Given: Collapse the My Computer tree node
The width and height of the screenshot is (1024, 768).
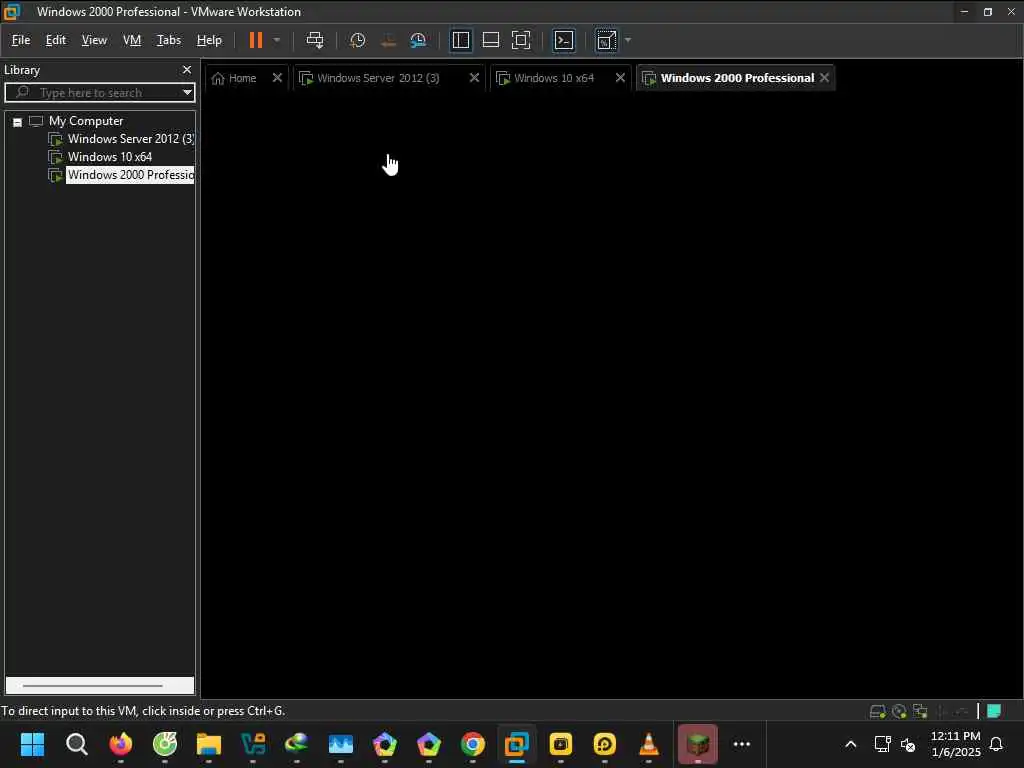Looking at the screenshot, I should [x=18, y=121].
